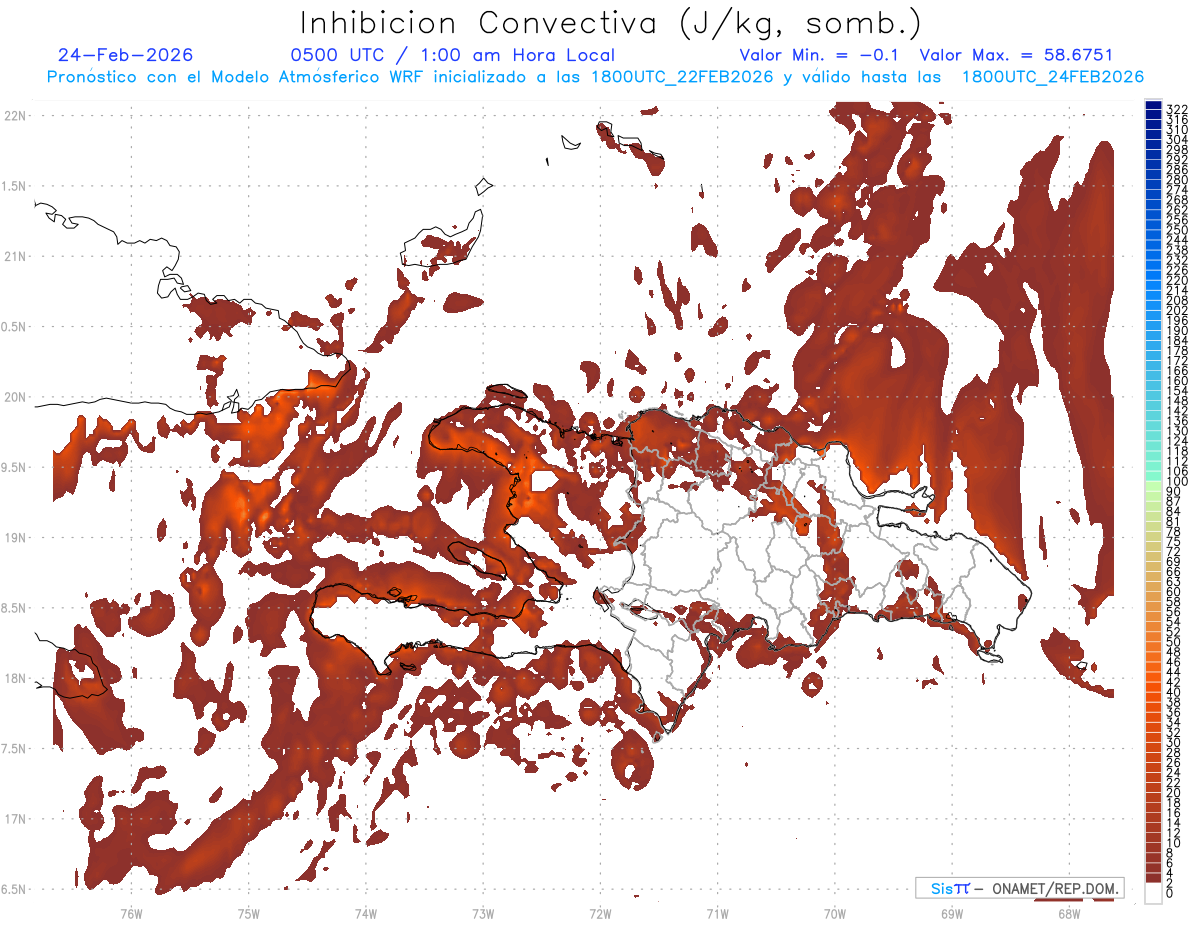The height and width of the screenshot is (927, 1200).
Task: Click the "8.5N" latitude label
Action: 14,608
